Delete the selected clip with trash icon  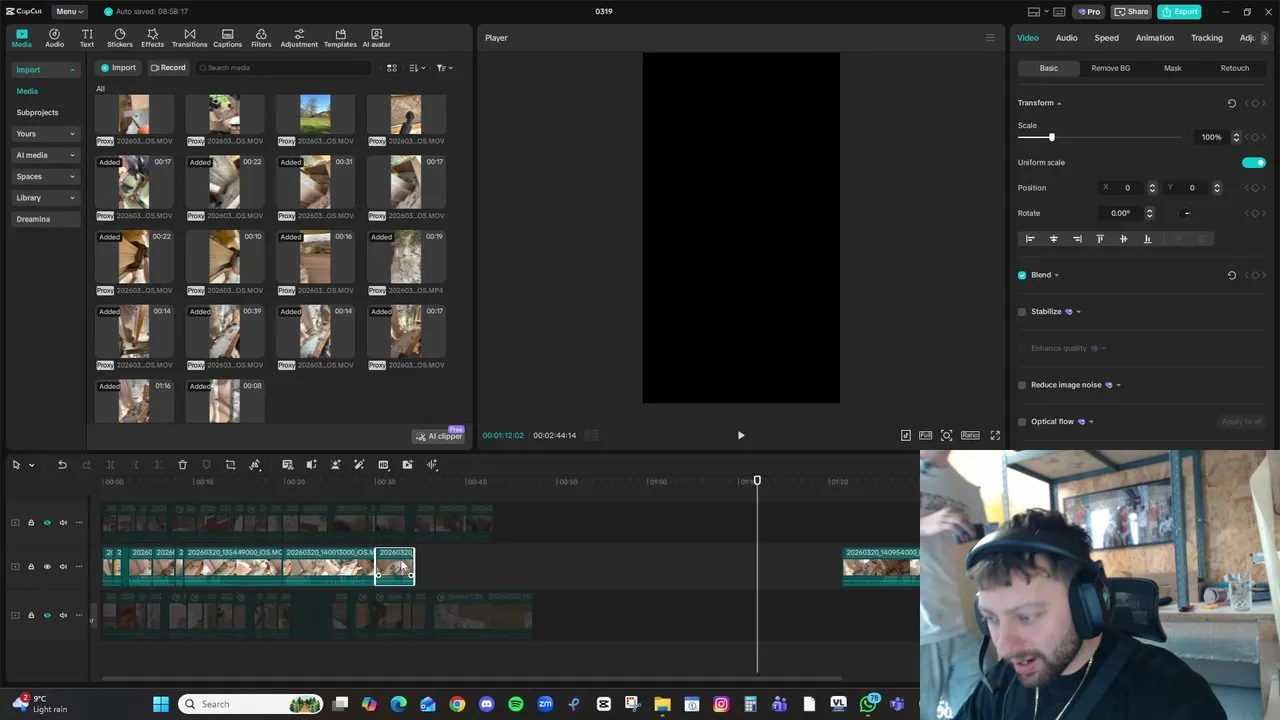[182, 465]
